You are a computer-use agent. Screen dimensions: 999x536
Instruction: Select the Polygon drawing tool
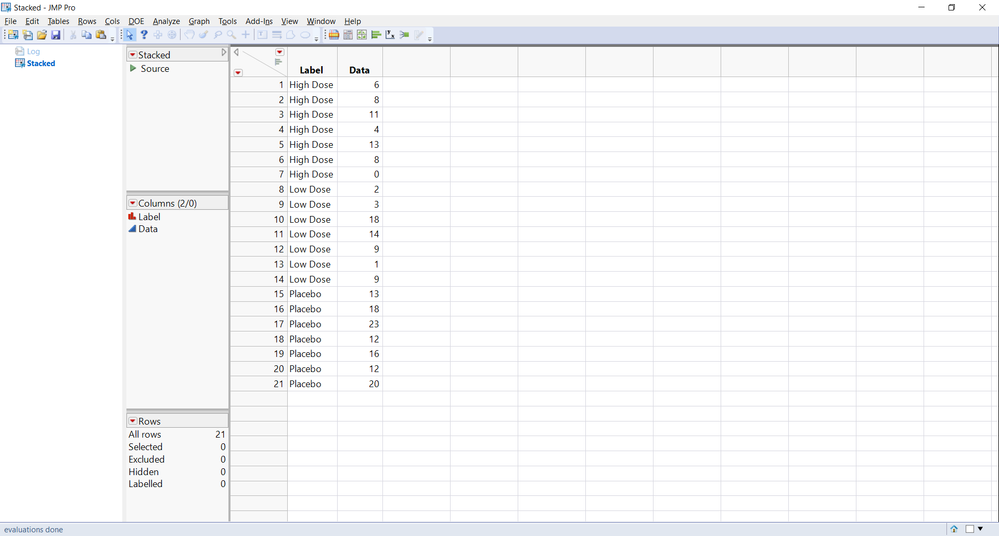[x=291, y=35]
